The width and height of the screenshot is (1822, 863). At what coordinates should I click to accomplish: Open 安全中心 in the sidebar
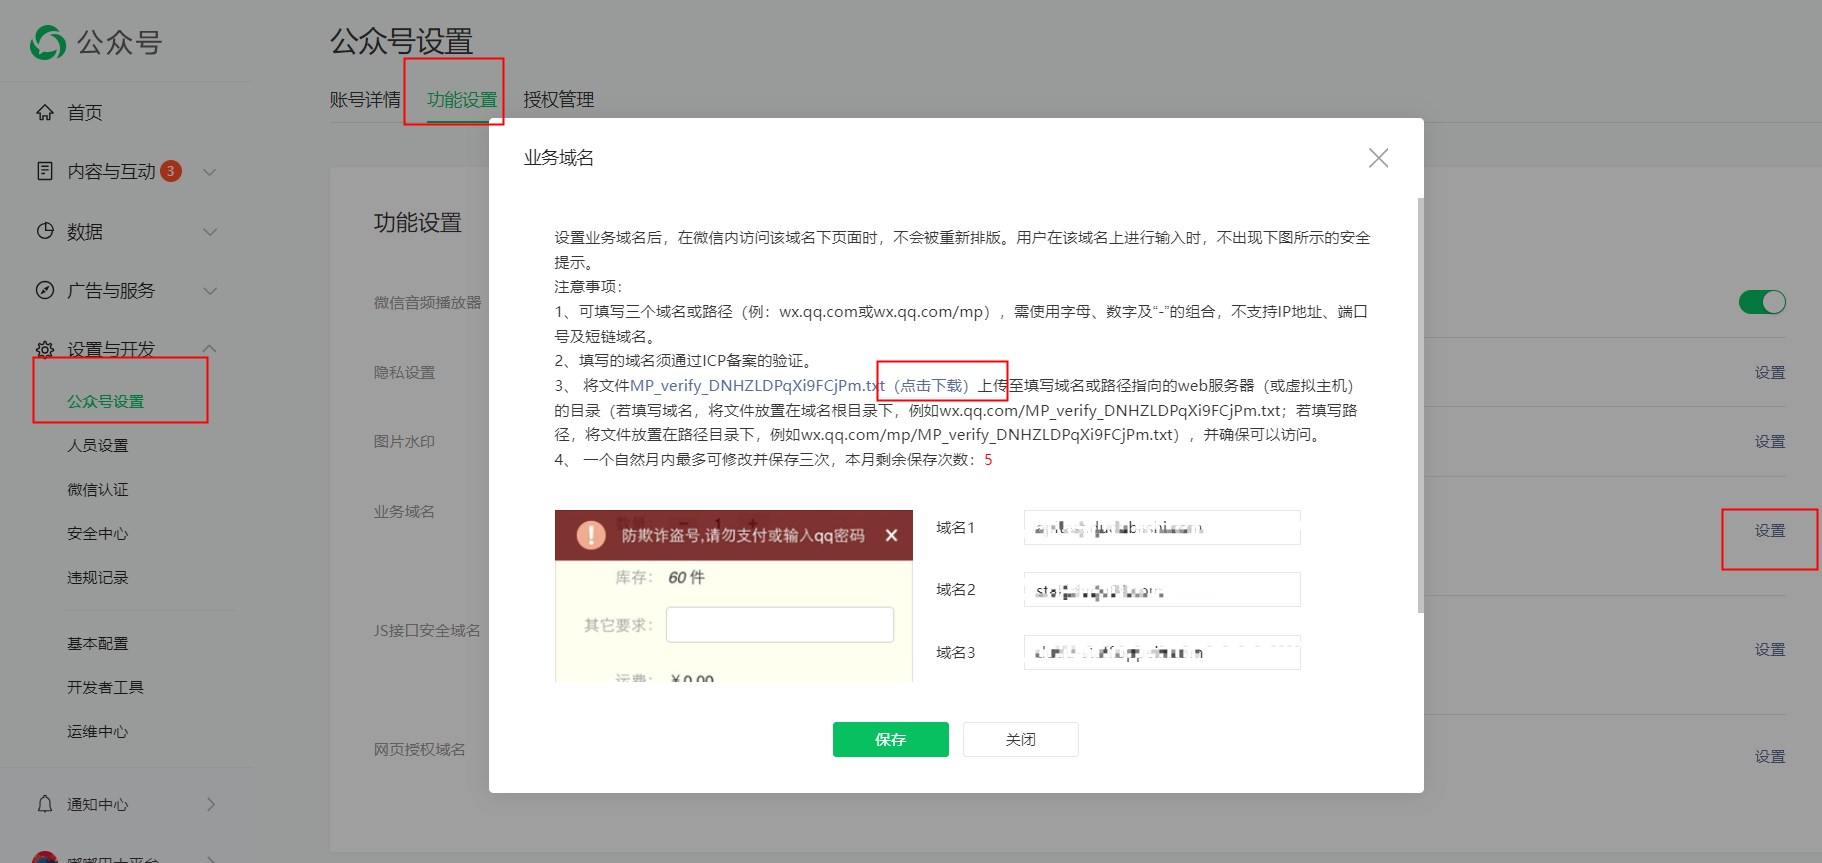pyautogui.click(x=98, y=533)
